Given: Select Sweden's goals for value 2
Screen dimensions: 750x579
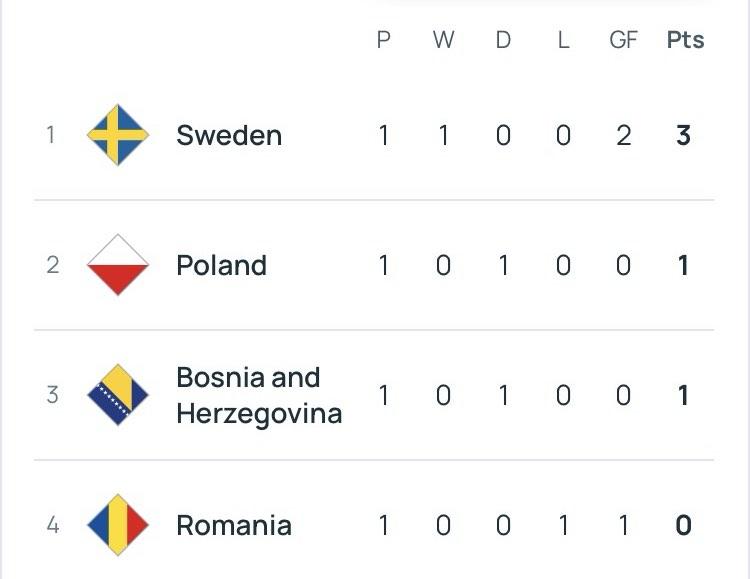Looking at the screenshot, I should coord(623,135).
